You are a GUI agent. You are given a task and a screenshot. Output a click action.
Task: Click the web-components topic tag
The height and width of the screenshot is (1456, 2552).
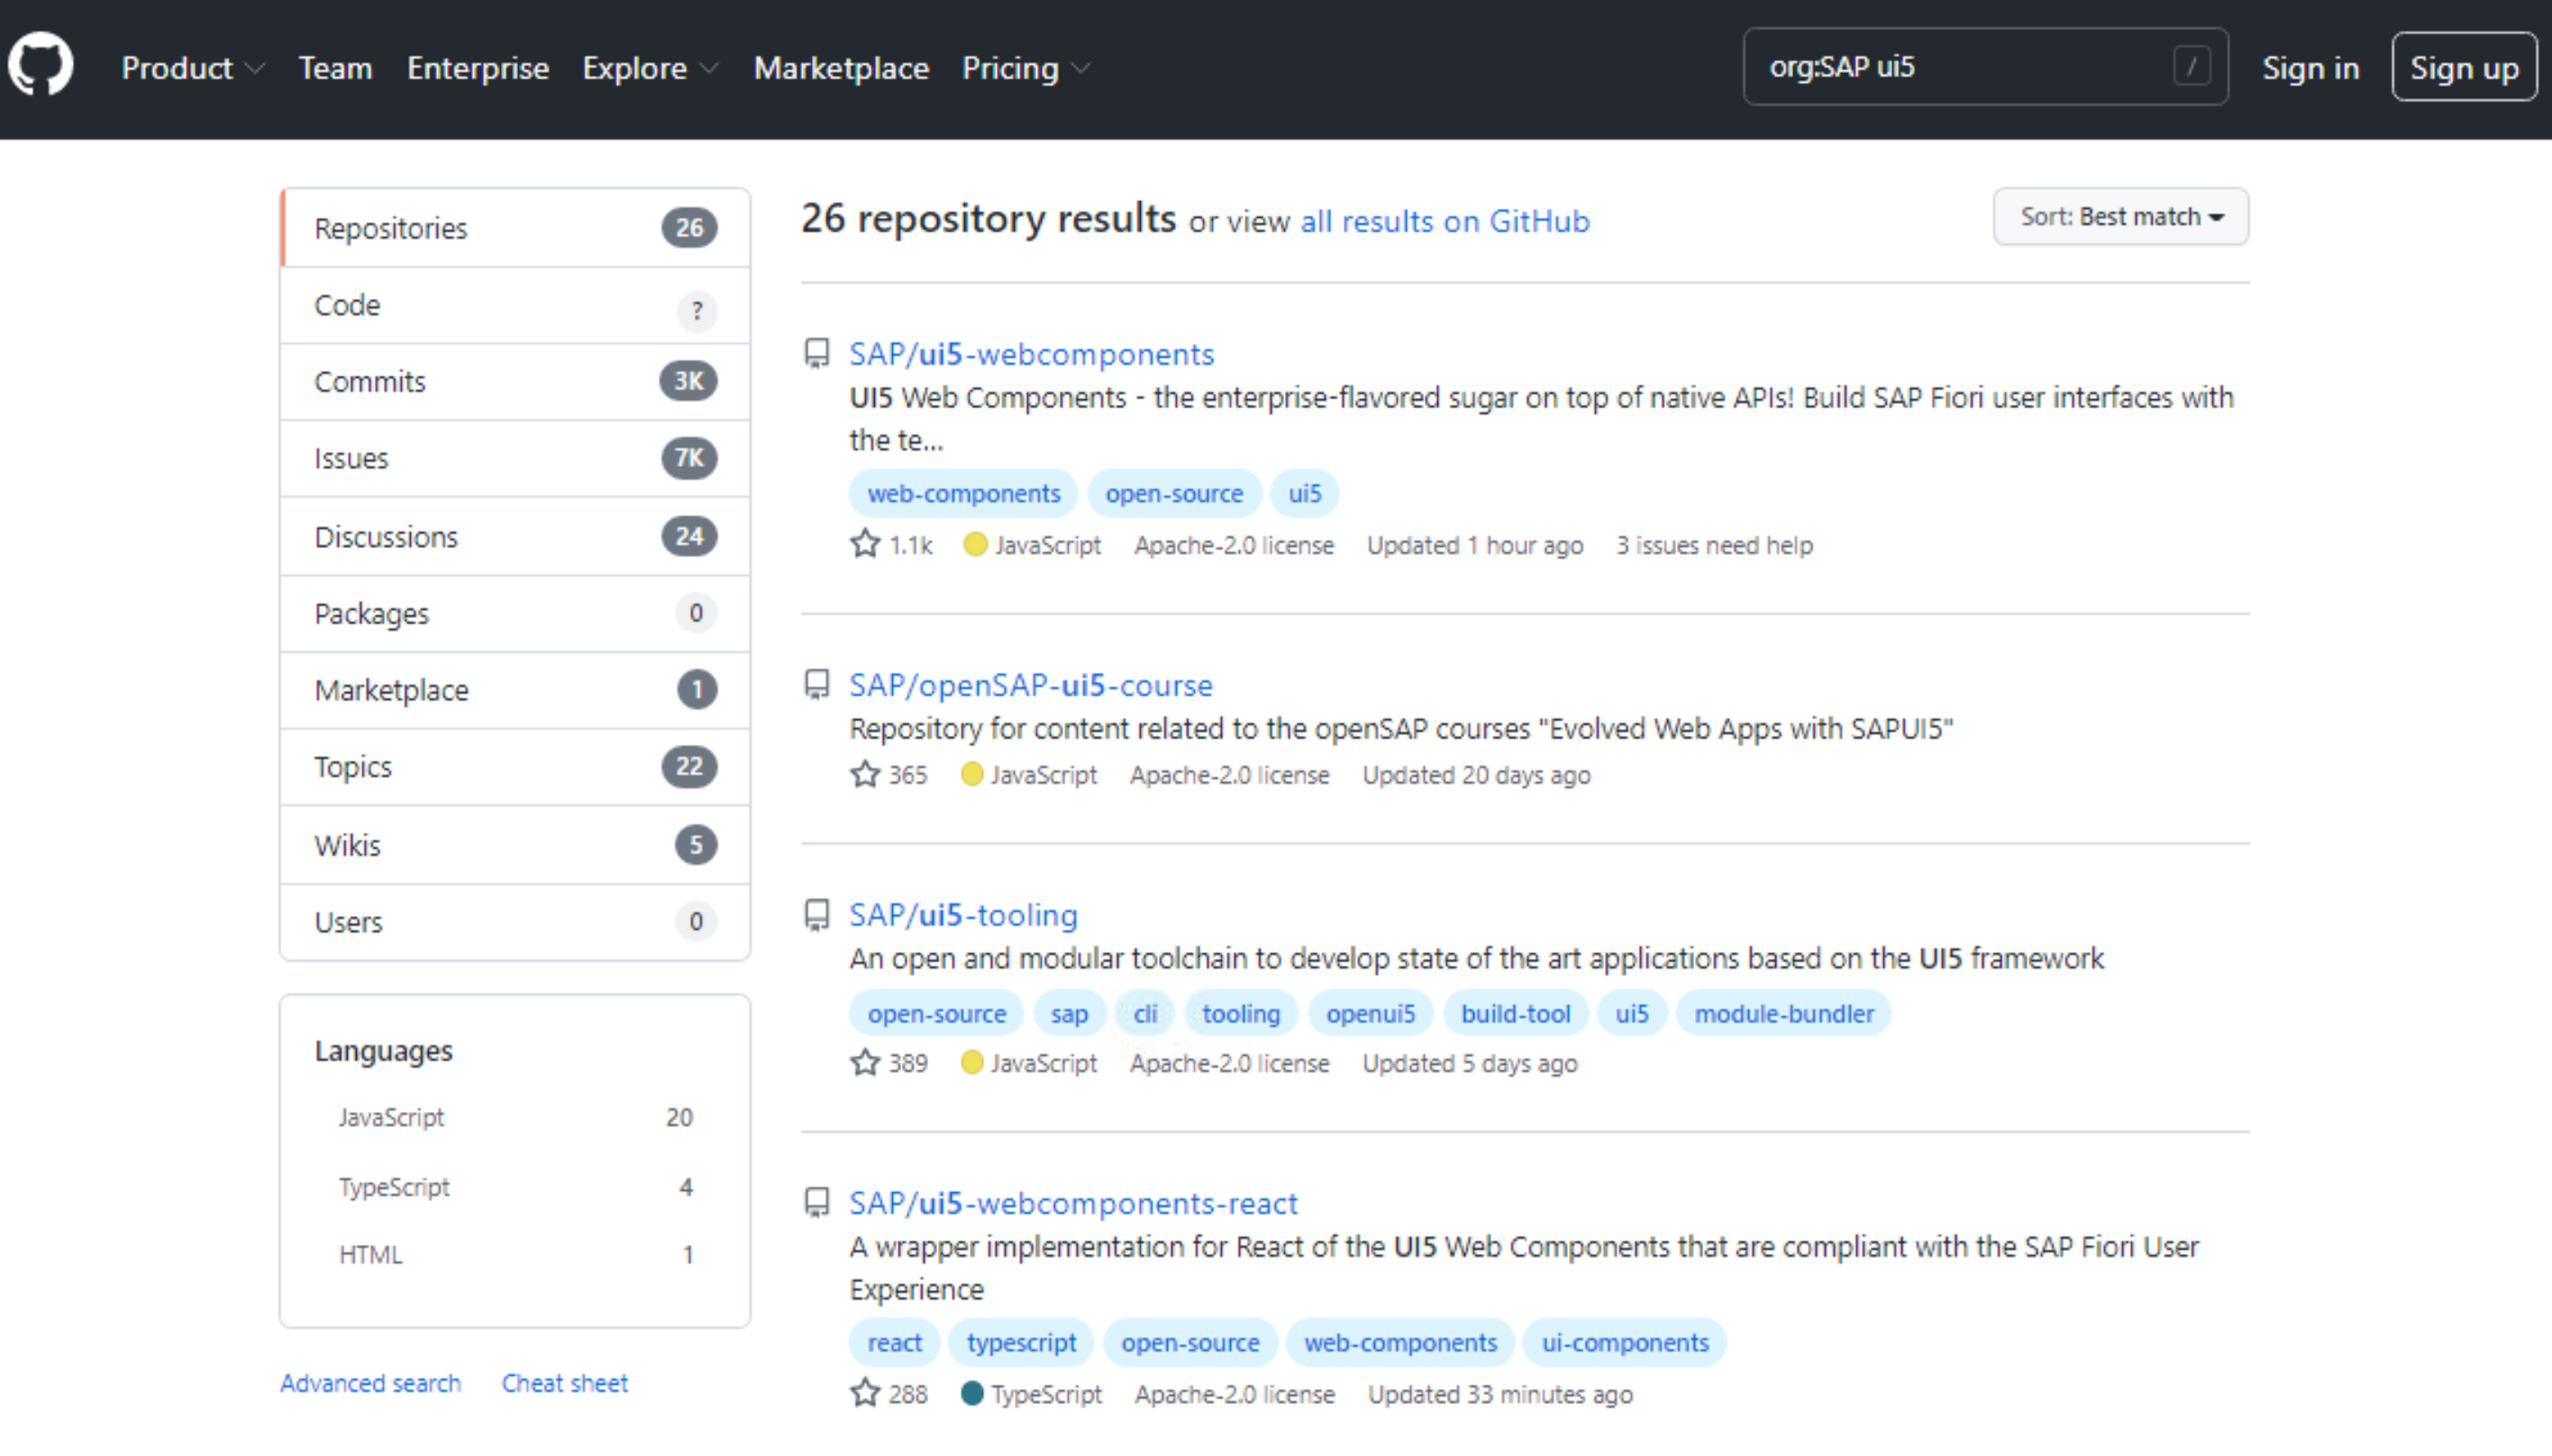tap(963, 493)
